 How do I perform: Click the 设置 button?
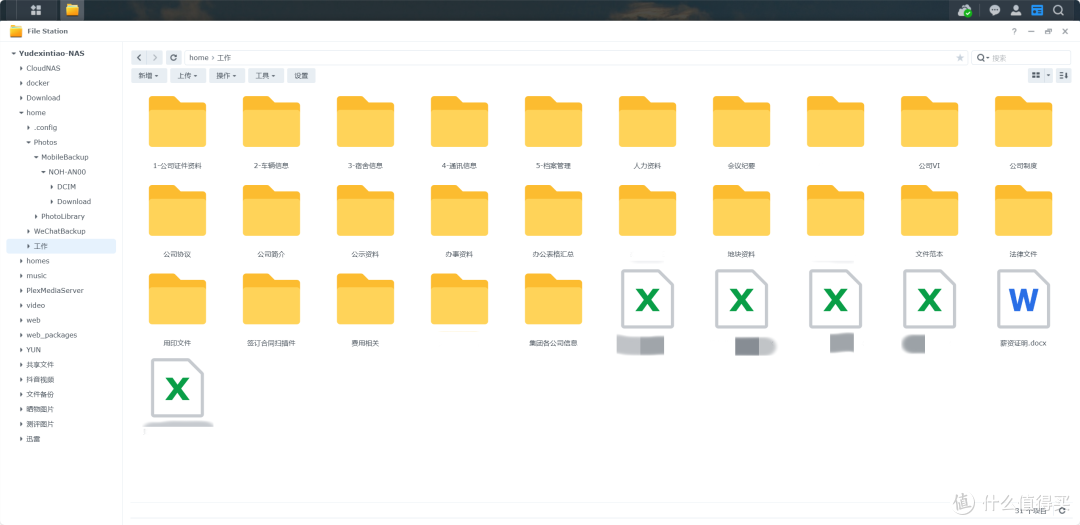(301, 76)
